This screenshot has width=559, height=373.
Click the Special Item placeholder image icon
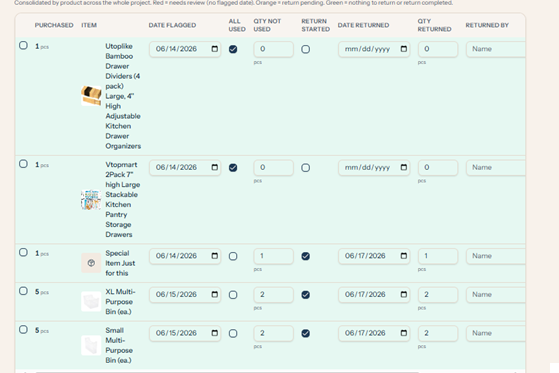91,263
